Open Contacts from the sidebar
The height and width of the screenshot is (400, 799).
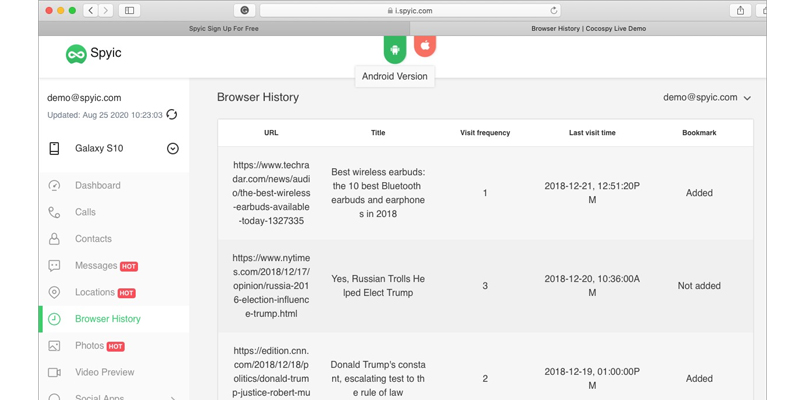click(93, 239)
